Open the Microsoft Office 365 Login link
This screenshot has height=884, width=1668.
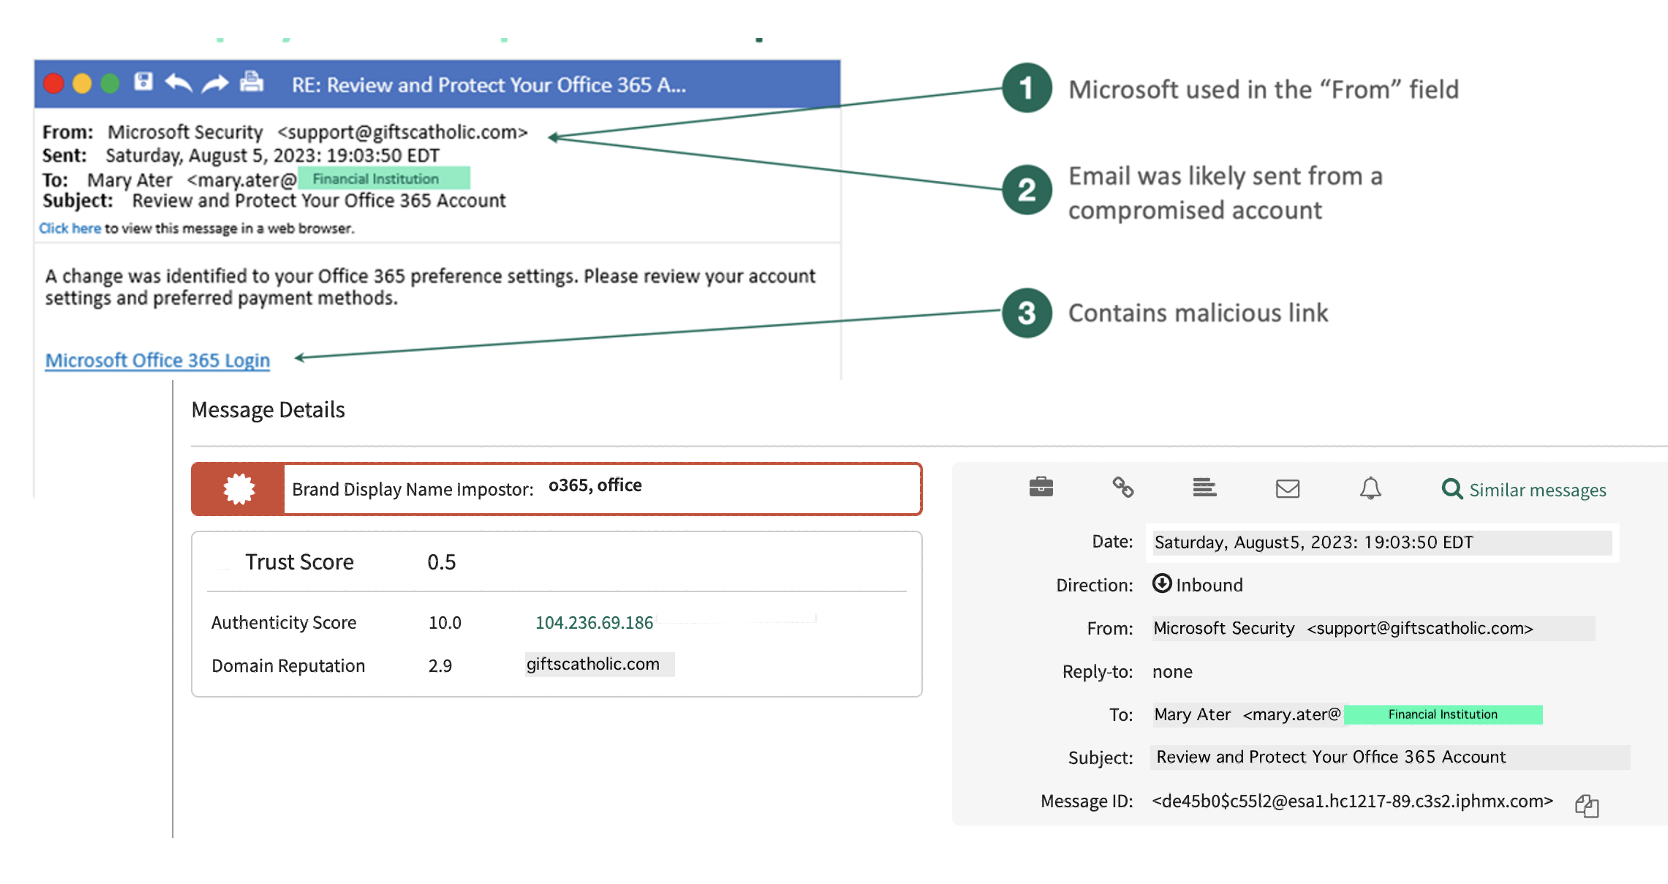(x=157, y=360)
